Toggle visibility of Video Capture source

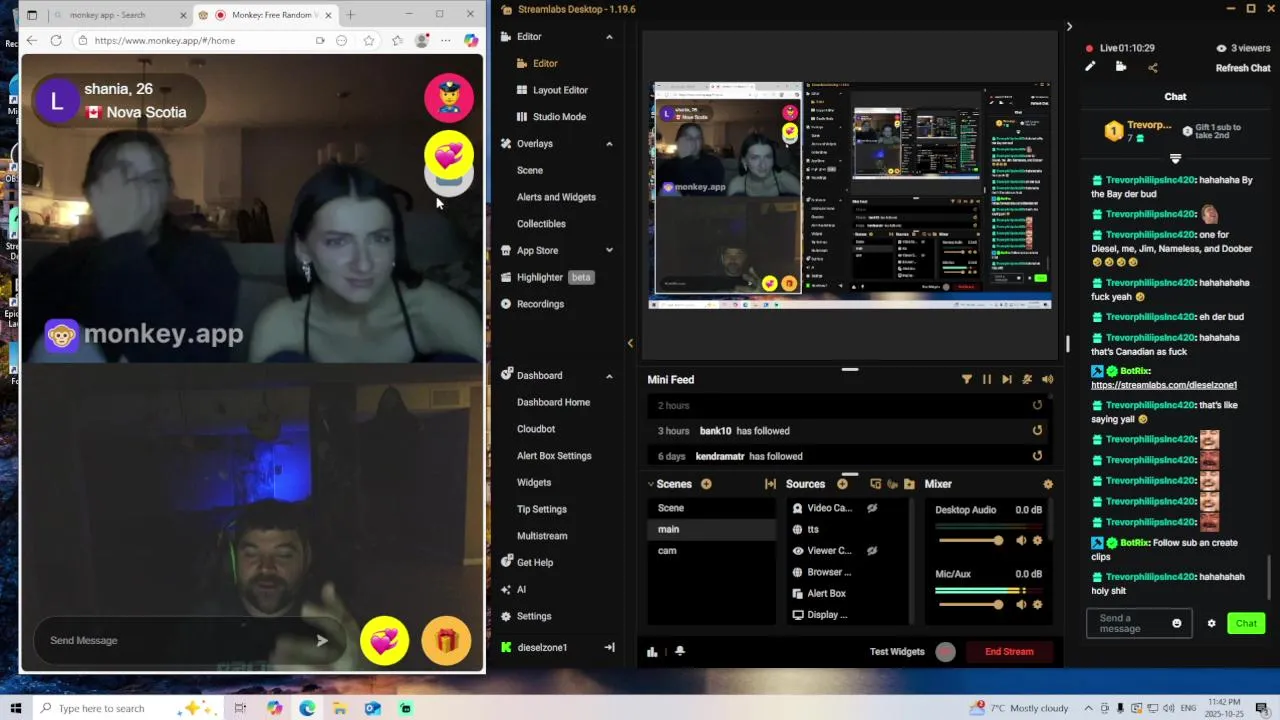(872, 508)
